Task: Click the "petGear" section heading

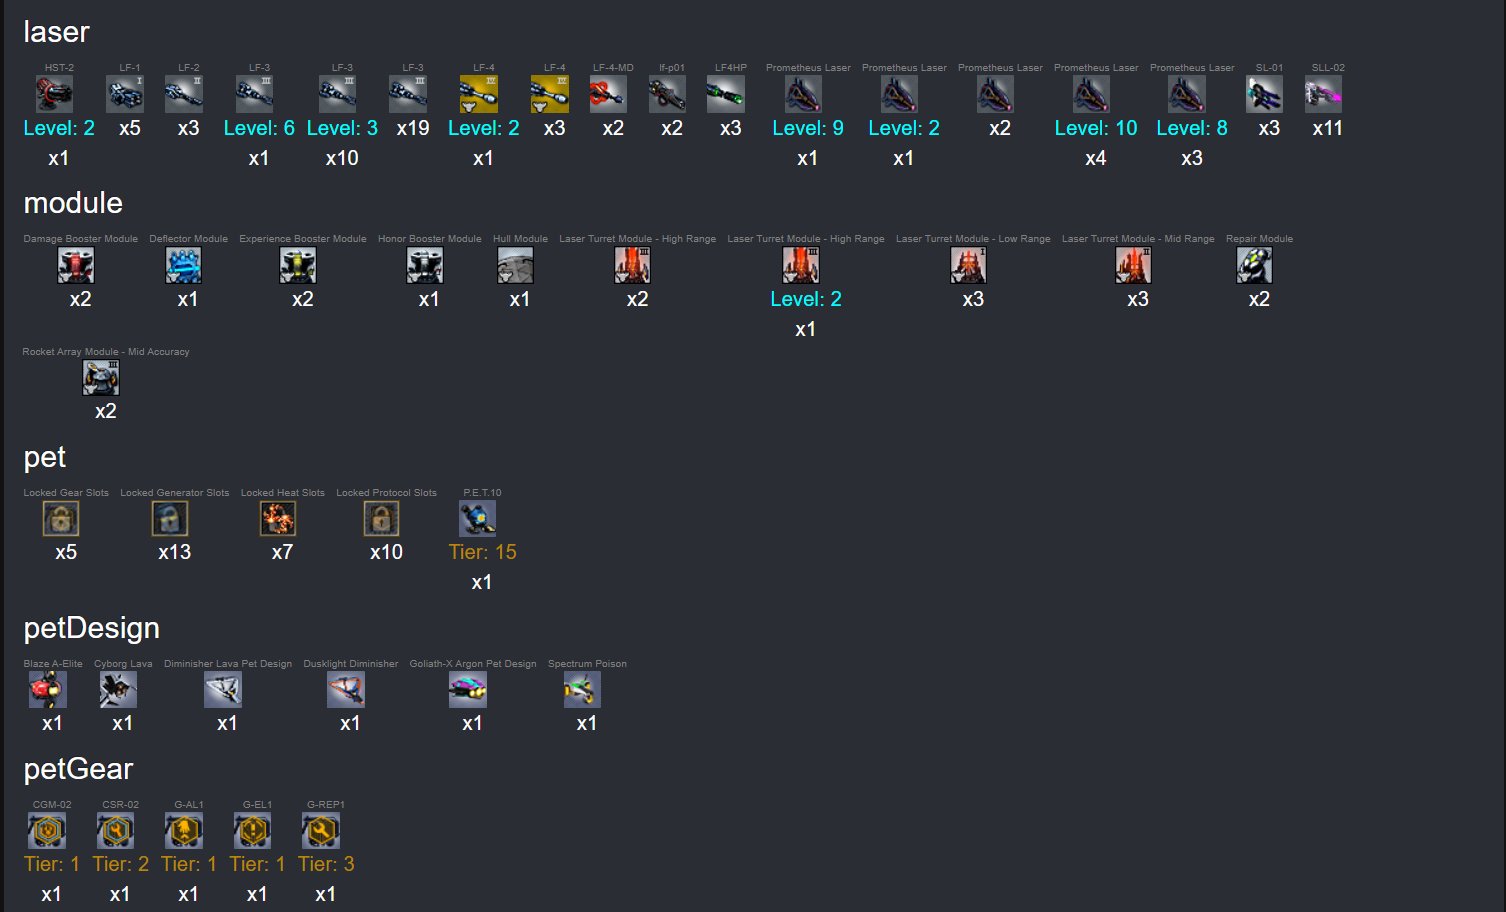Action: (78, 770)
